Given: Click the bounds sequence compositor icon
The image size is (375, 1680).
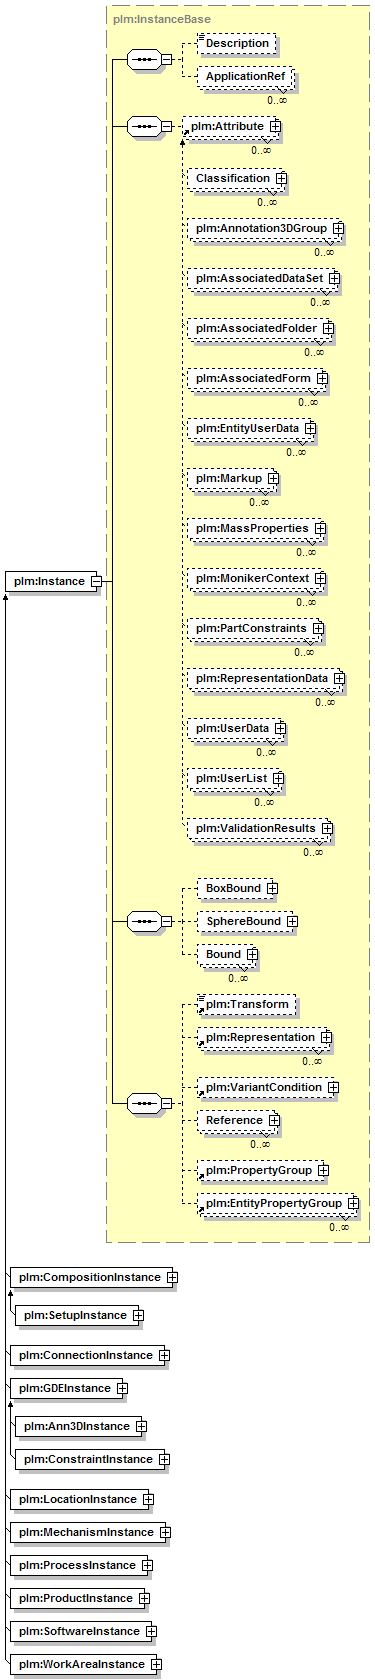Looking at the screenshot, I should (145, 921).
